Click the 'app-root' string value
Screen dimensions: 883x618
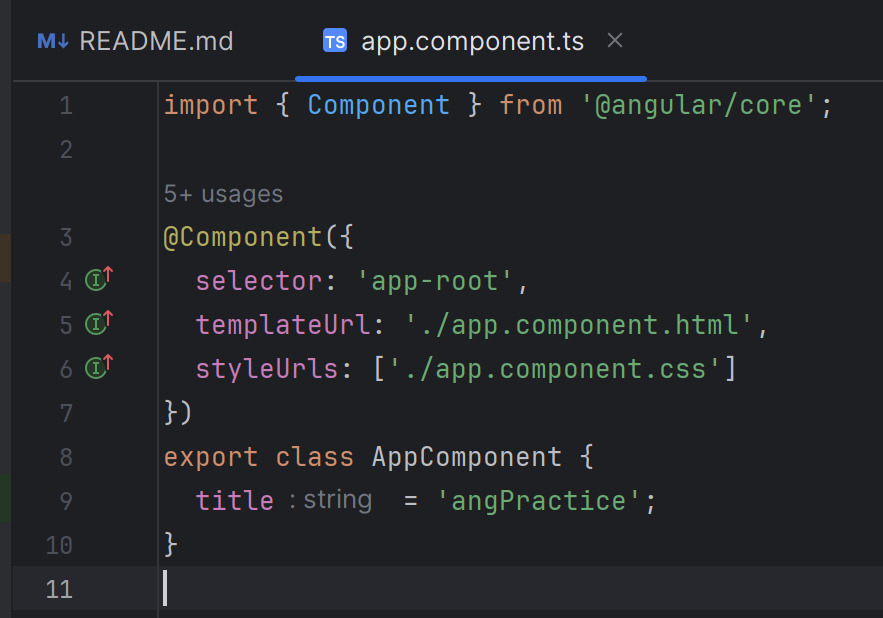434,281
